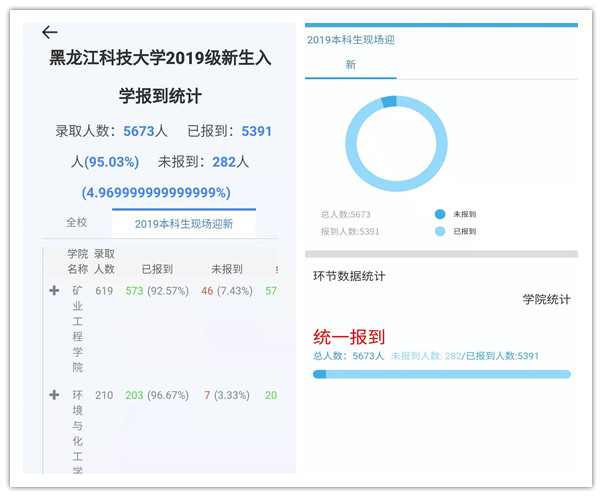Viewport: 602px width, 497px height.
Task: Click the dark blue 未报到 legend dot
Action: point(440,214)
